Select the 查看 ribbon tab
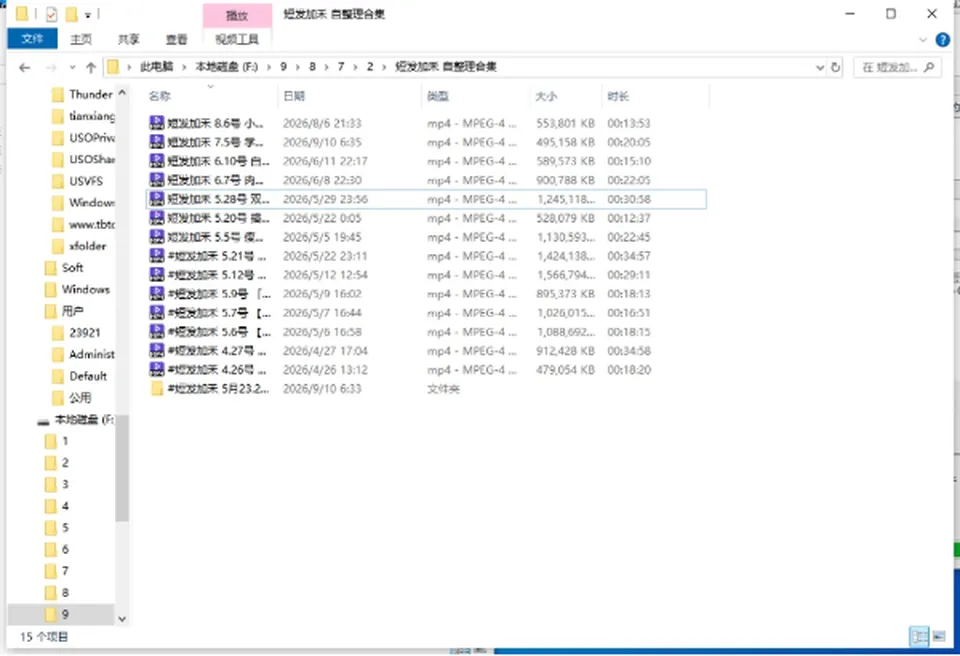Viewport: 960px width, 656px height. coord(176,39)
